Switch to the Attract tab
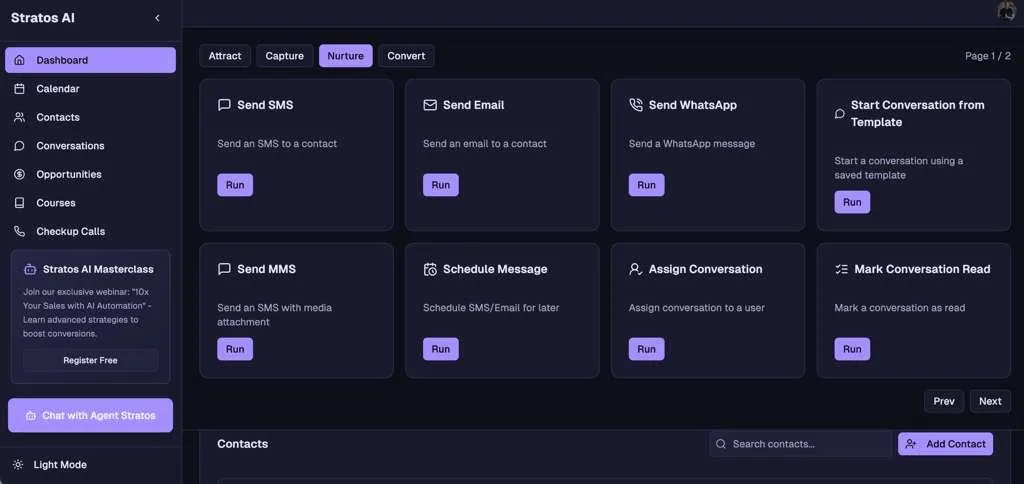This screenshot has height=484, width=1024. click(x=225, y=56)
